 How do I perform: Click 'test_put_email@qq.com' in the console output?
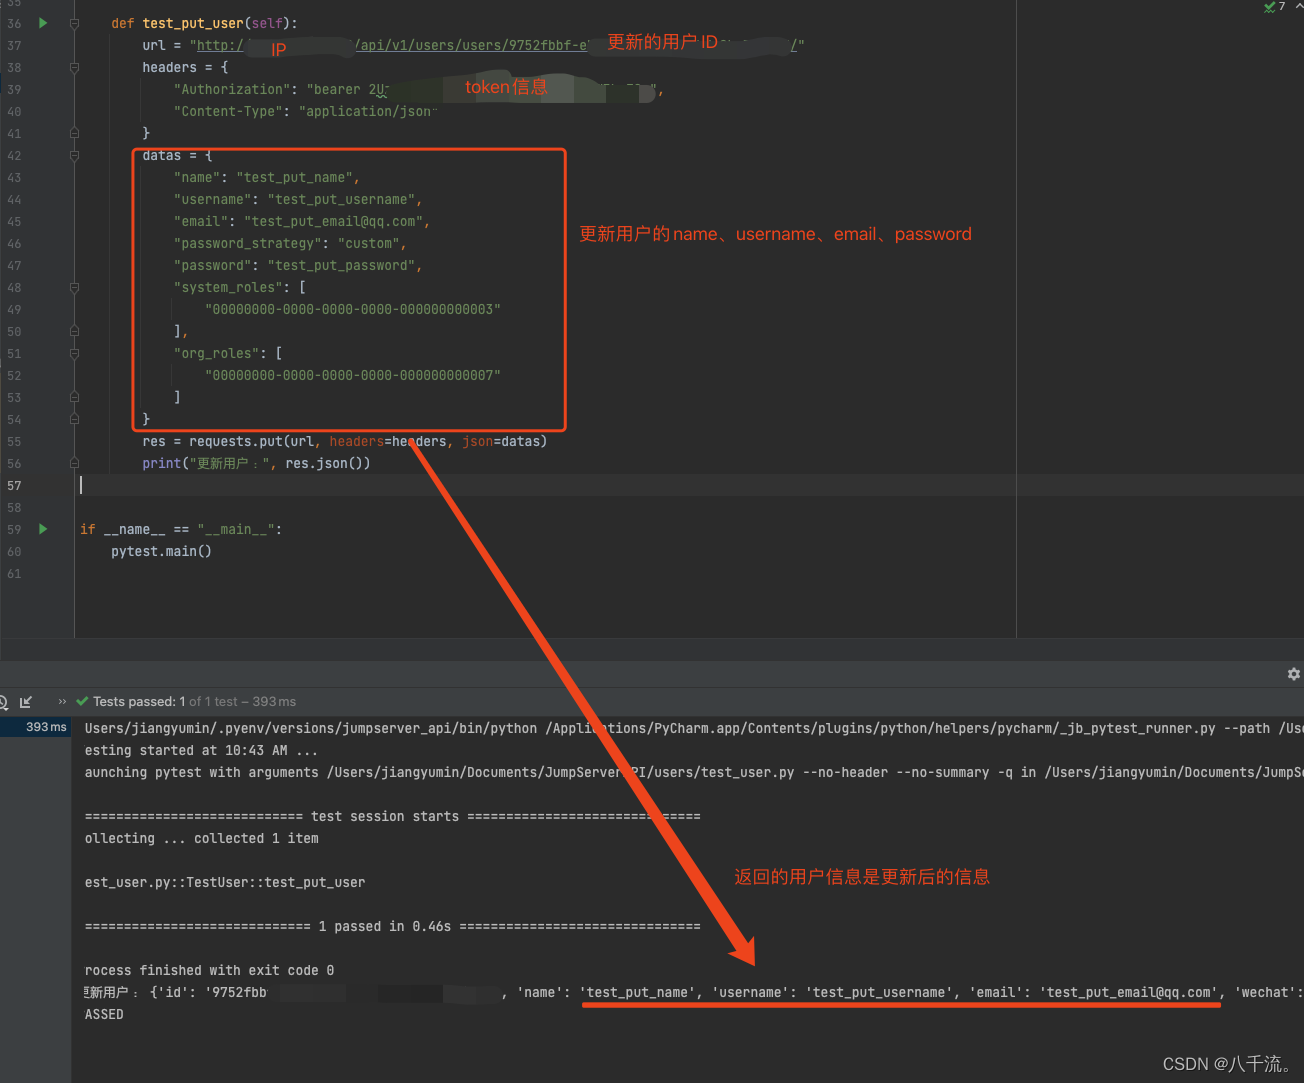[x=1129, y=992]
